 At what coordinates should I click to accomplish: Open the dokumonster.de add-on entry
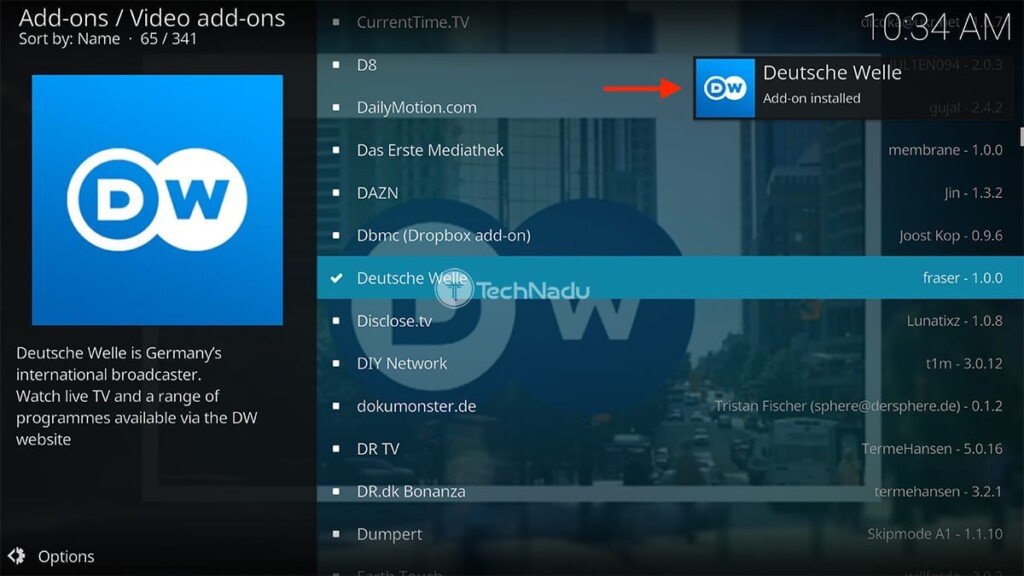click(x=670, y=406)
